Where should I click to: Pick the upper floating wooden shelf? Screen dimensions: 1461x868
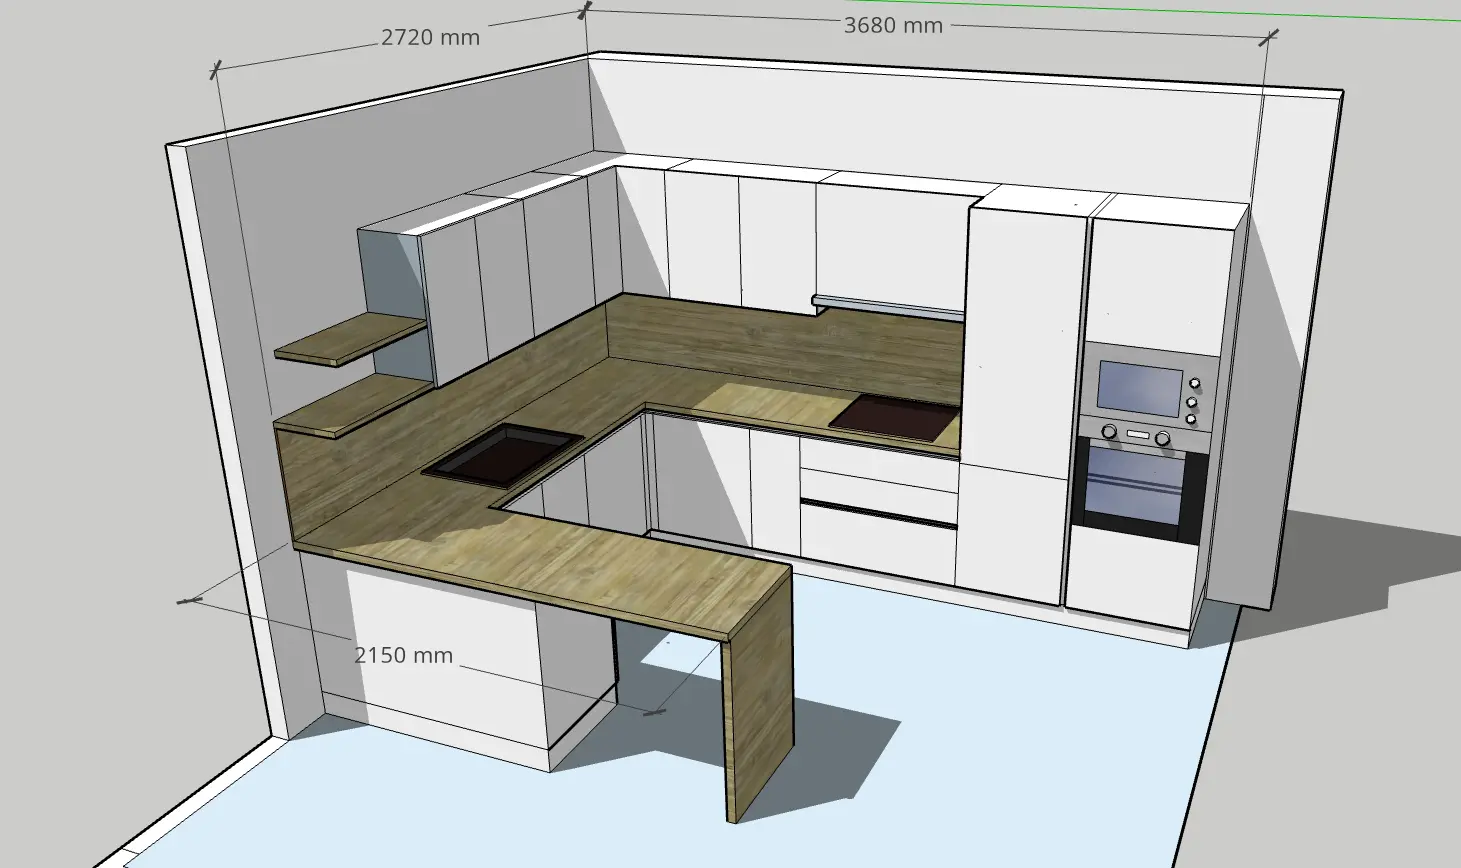(x=349, y=337)
